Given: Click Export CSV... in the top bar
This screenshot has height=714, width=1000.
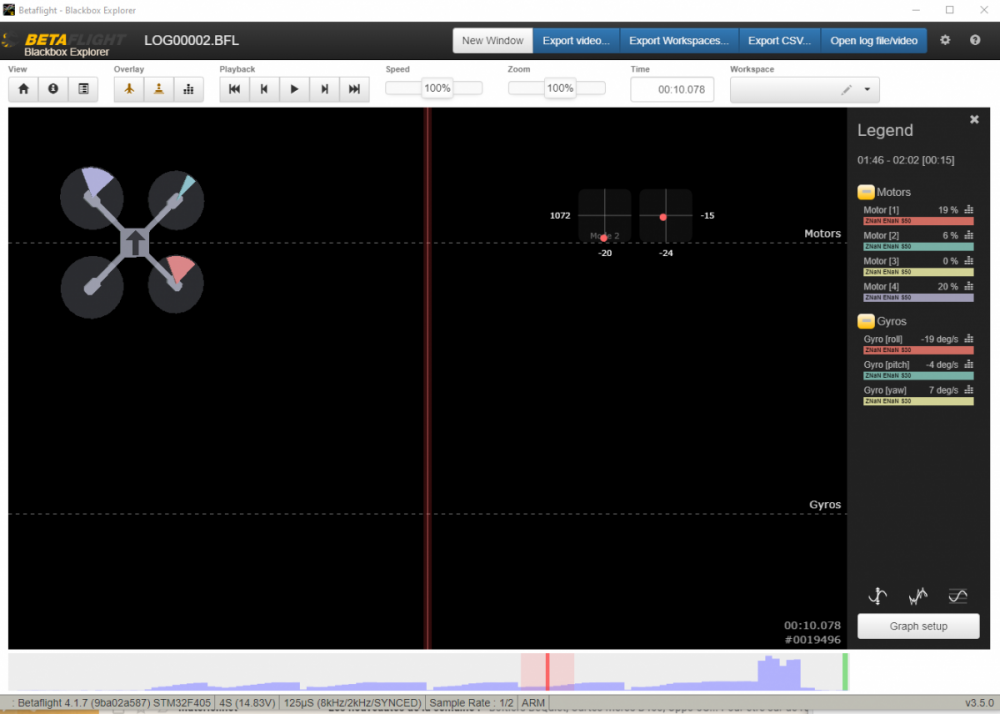Looking at the screenshot, I should 779,41.
